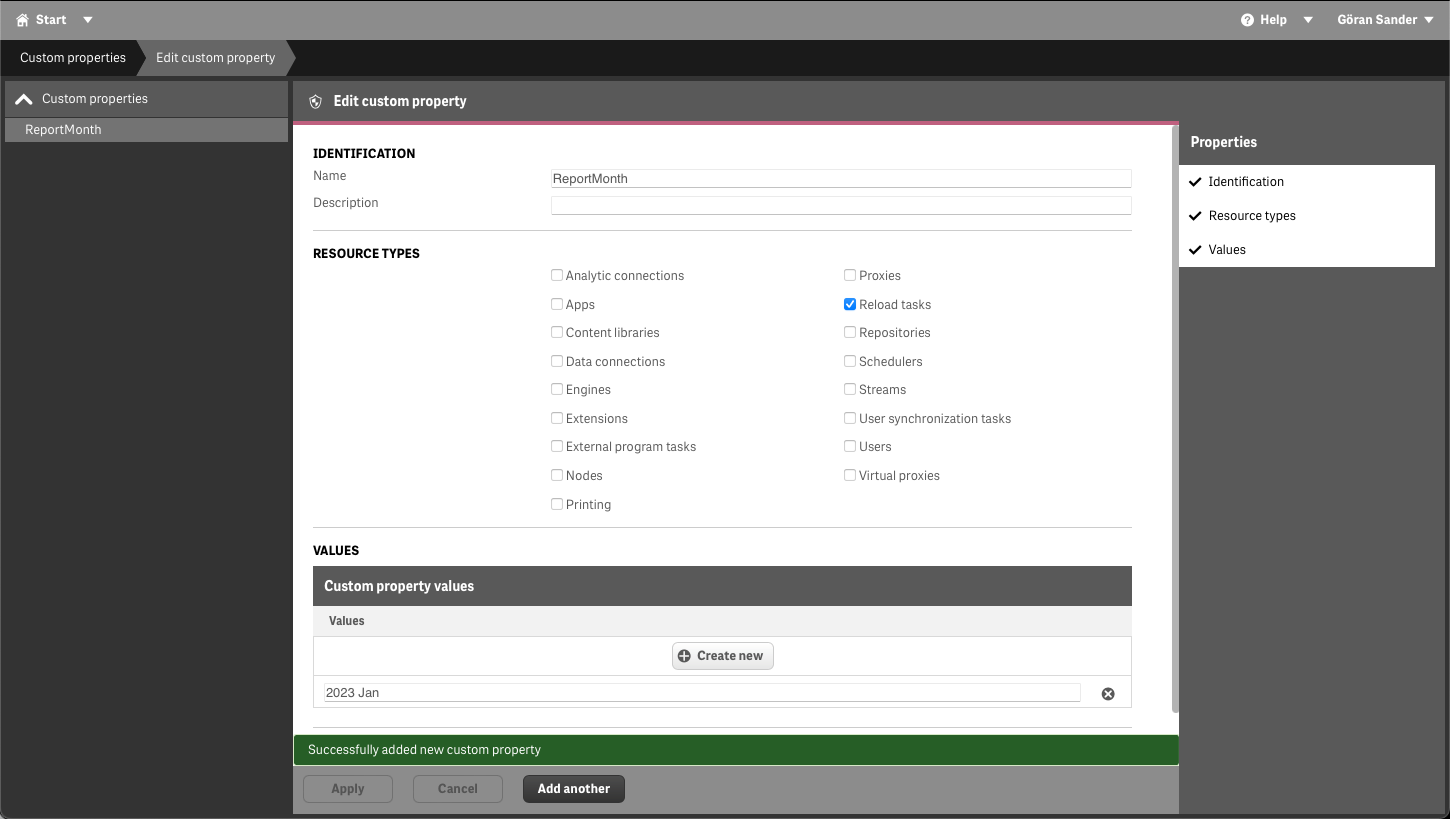Tick the Printing checkbox
Image resolution: width=1450 pixels, height=819 pixels.
pyautogui.click(x=557, y=504)
